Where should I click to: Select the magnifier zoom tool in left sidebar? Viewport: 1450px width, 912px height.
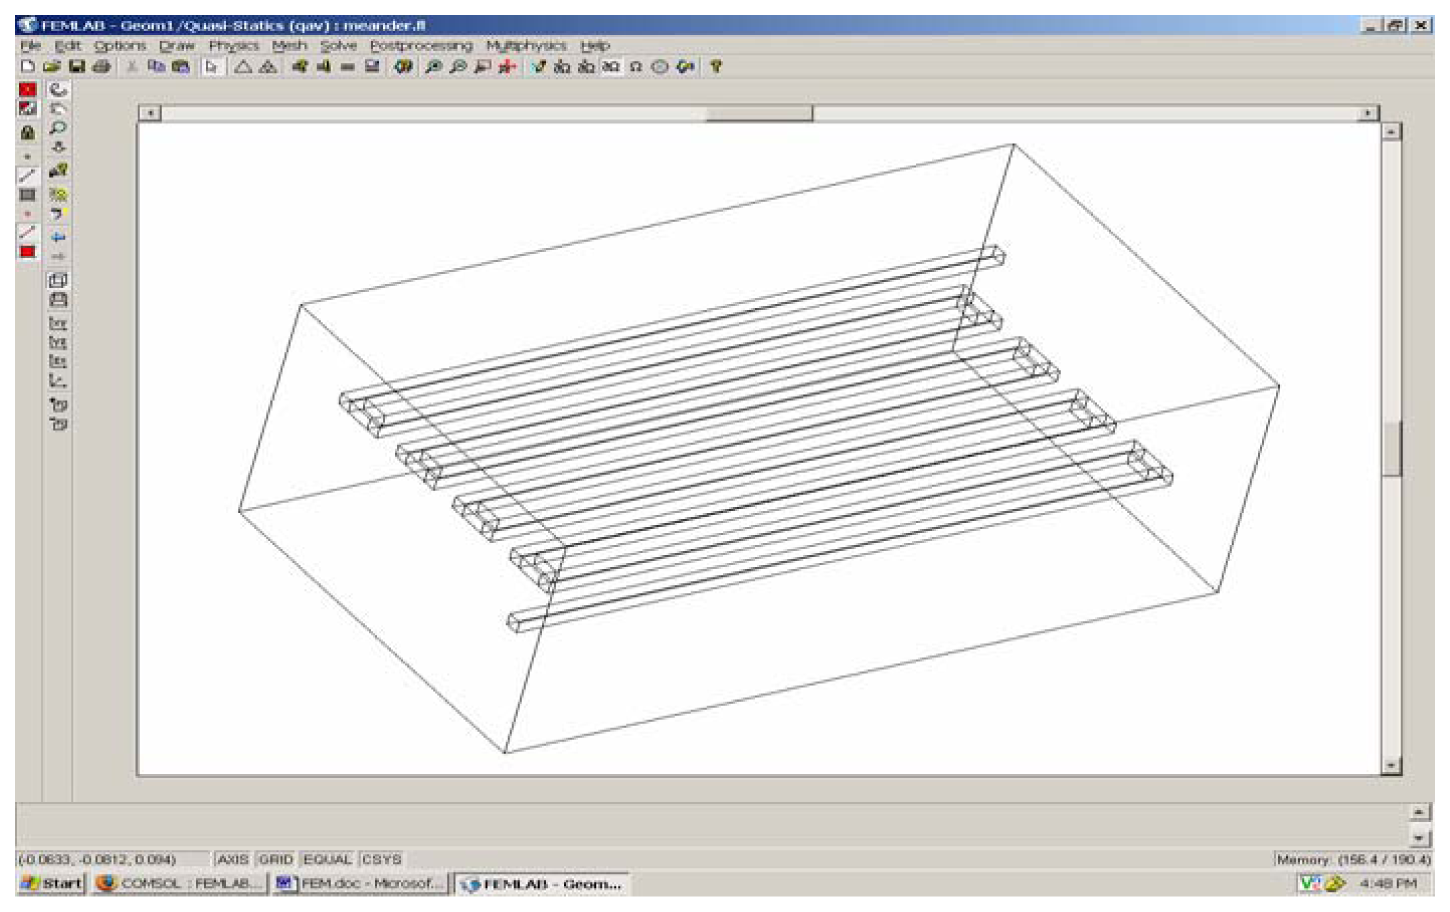coord(58,128)
